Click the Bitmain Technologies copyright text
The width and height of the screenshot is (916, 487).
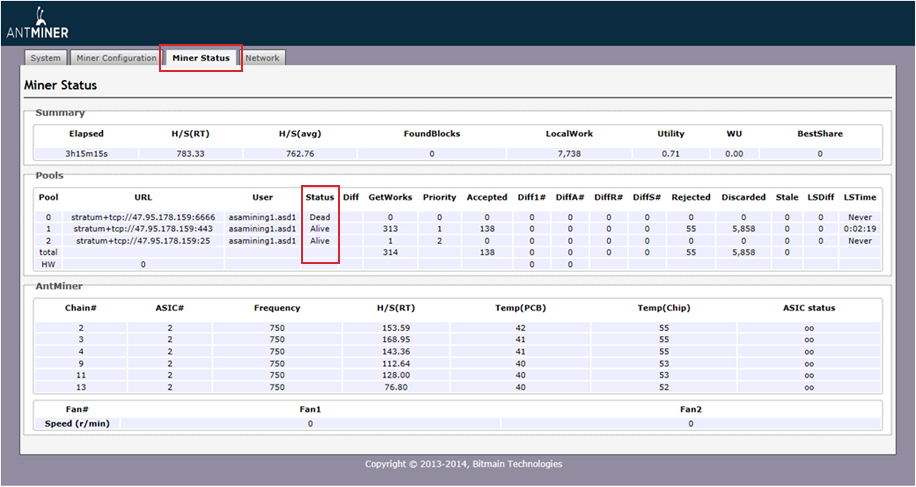(464, 464)
